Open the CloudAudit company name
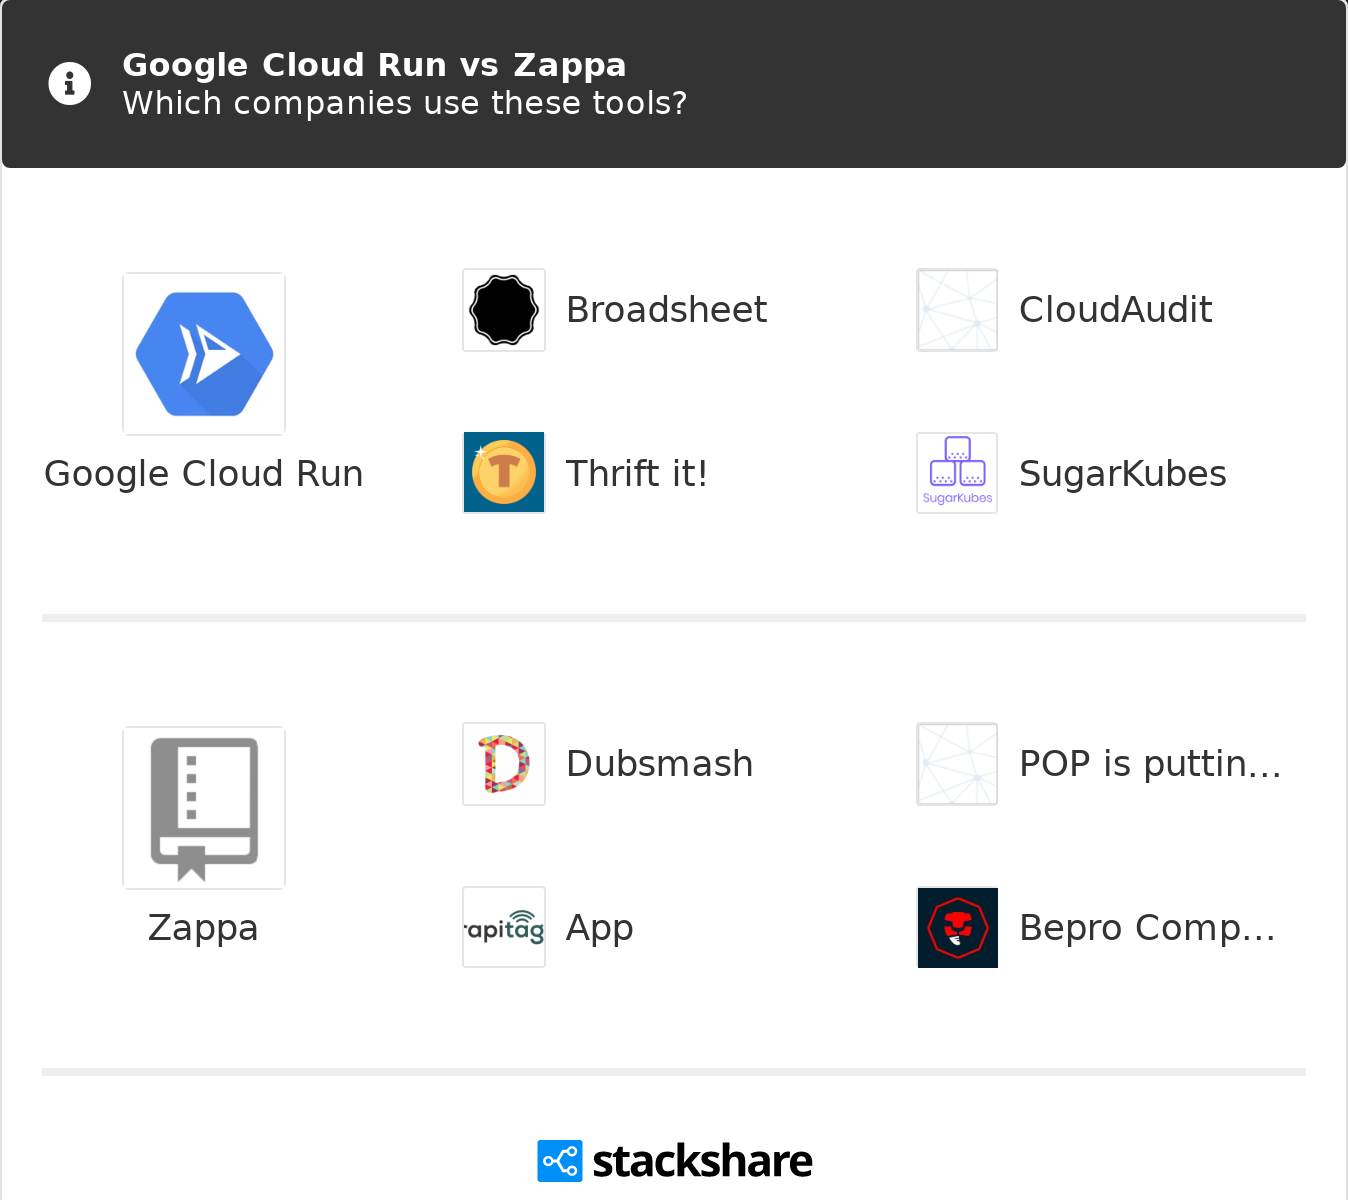 point(1115,310)
